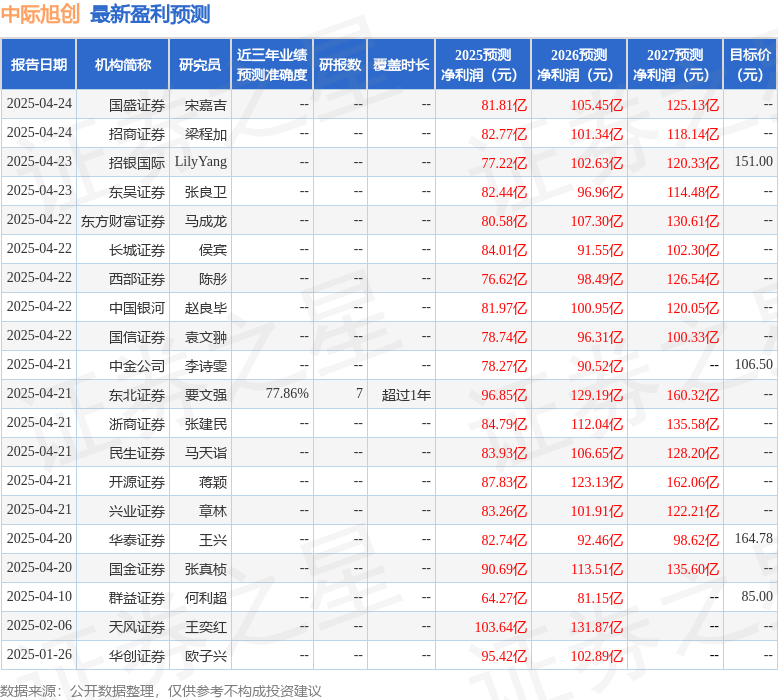Click the 103.64亿 profit value
This screenshot has height=700, width=778.
click(x=501, y=627)
